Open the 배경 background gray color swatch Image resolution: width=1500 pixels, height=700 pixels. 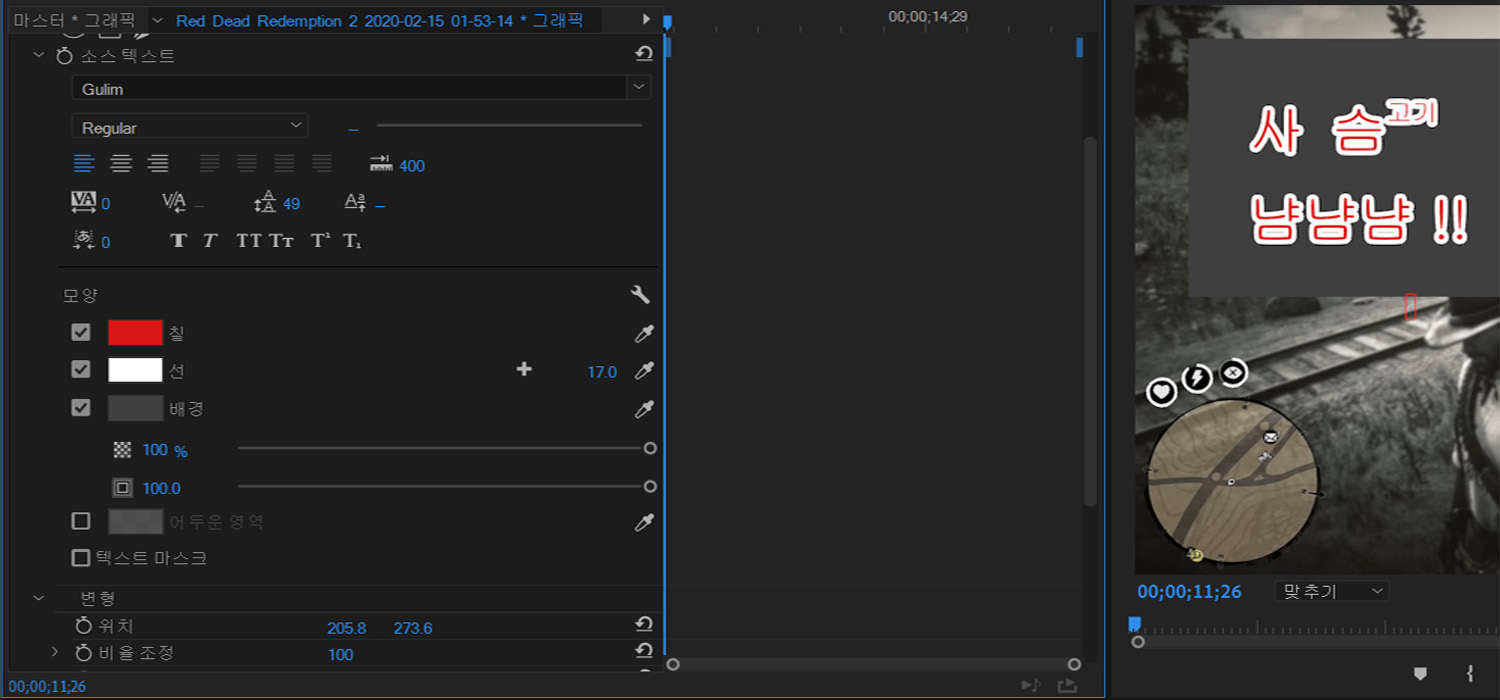pyautogui.click(x=135, y=408)
